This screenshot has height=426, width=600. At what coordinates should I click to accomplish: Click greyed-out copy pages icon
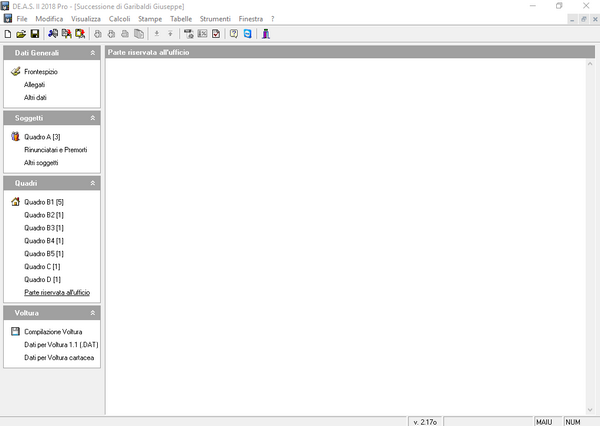[139, 34]
